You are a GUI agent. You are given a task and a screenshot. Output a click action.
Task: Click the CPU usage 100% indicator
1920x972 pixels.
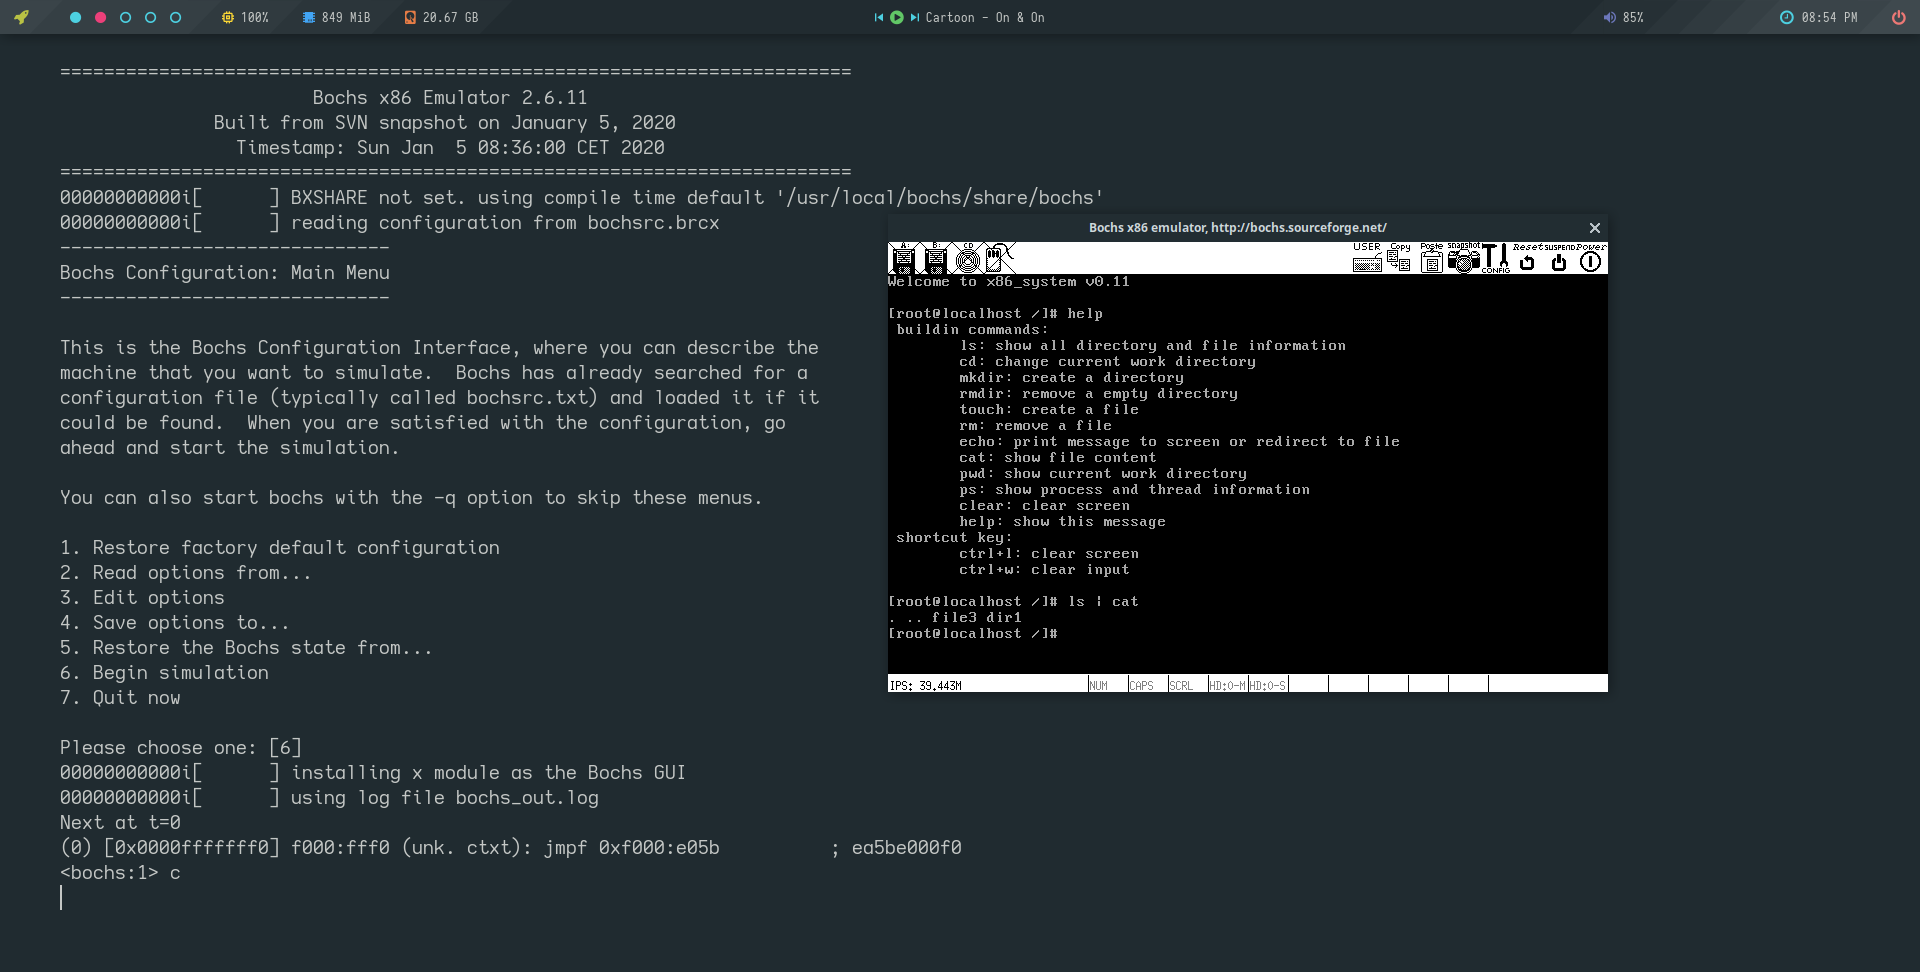(245, 17)
